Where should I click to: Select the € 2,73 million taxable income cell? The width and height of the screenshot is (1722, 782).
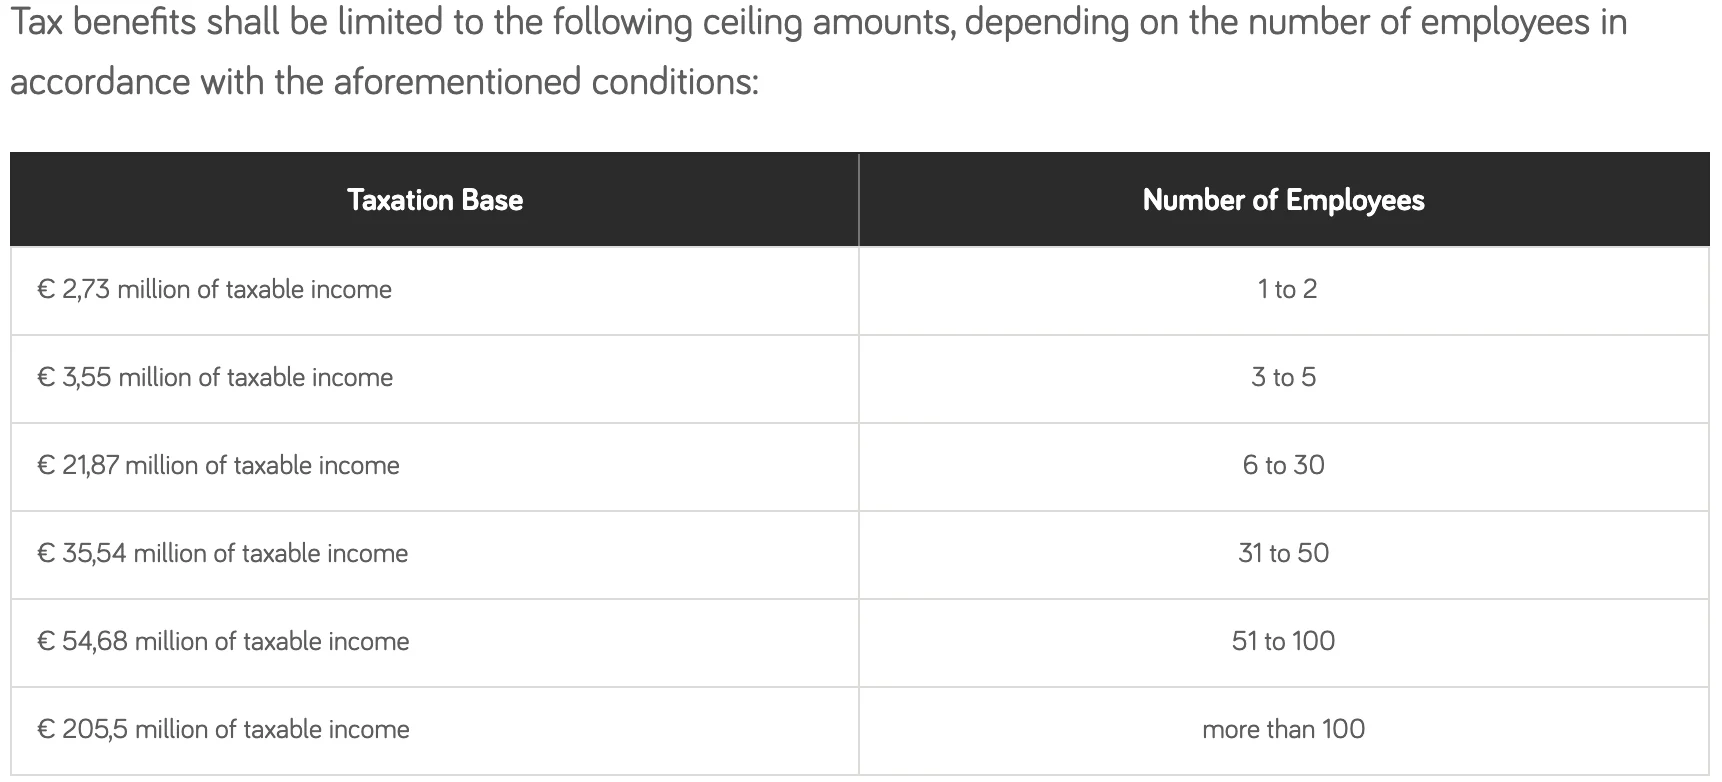pyautogui.click(x=434, y=290)
